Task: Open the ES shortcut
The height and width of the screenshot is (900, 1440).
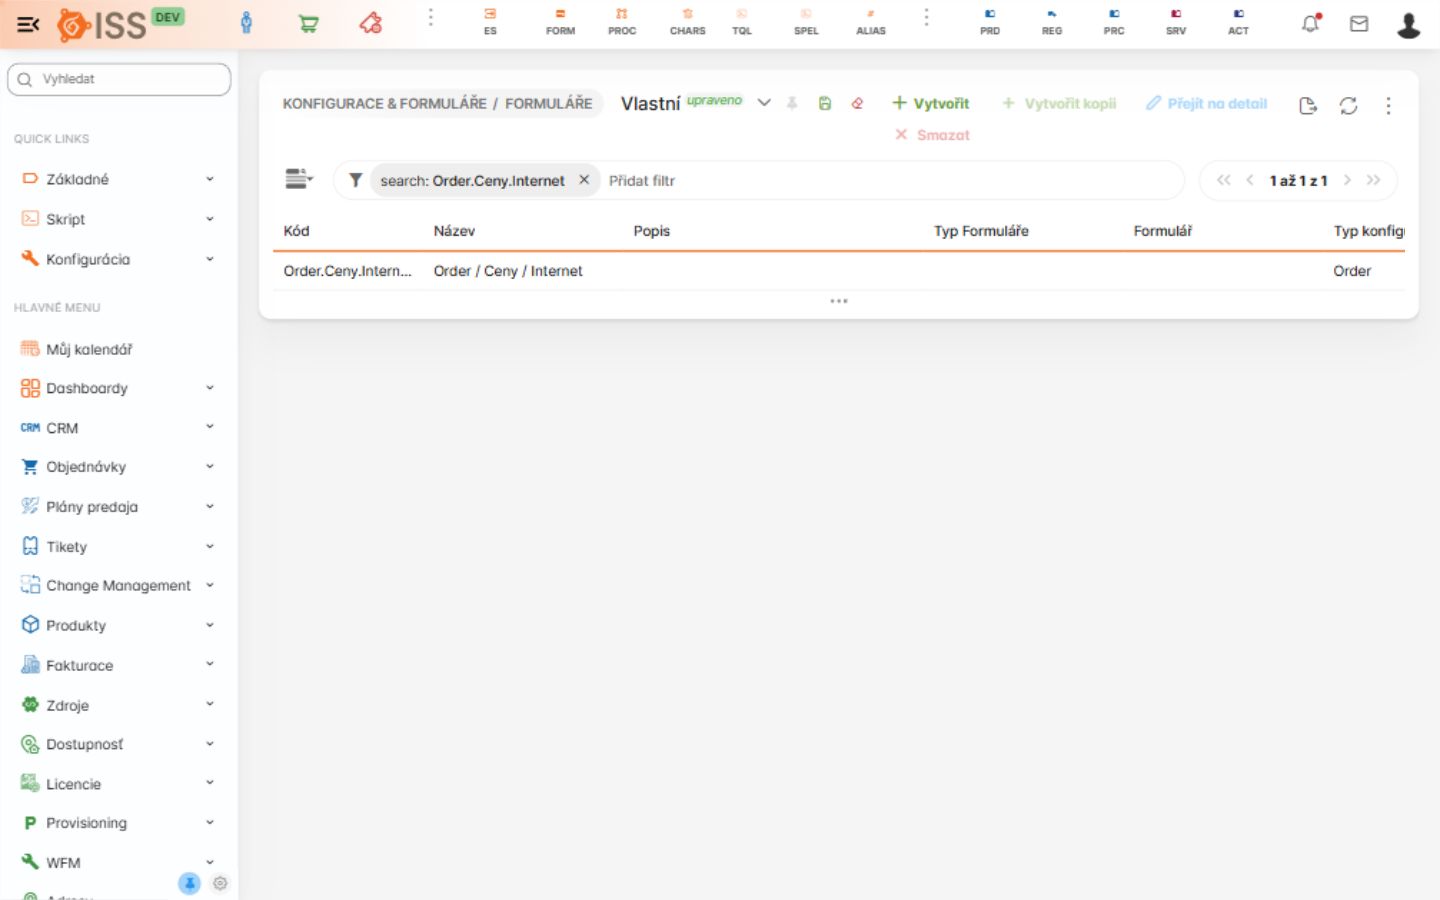Action: [490, 22]
